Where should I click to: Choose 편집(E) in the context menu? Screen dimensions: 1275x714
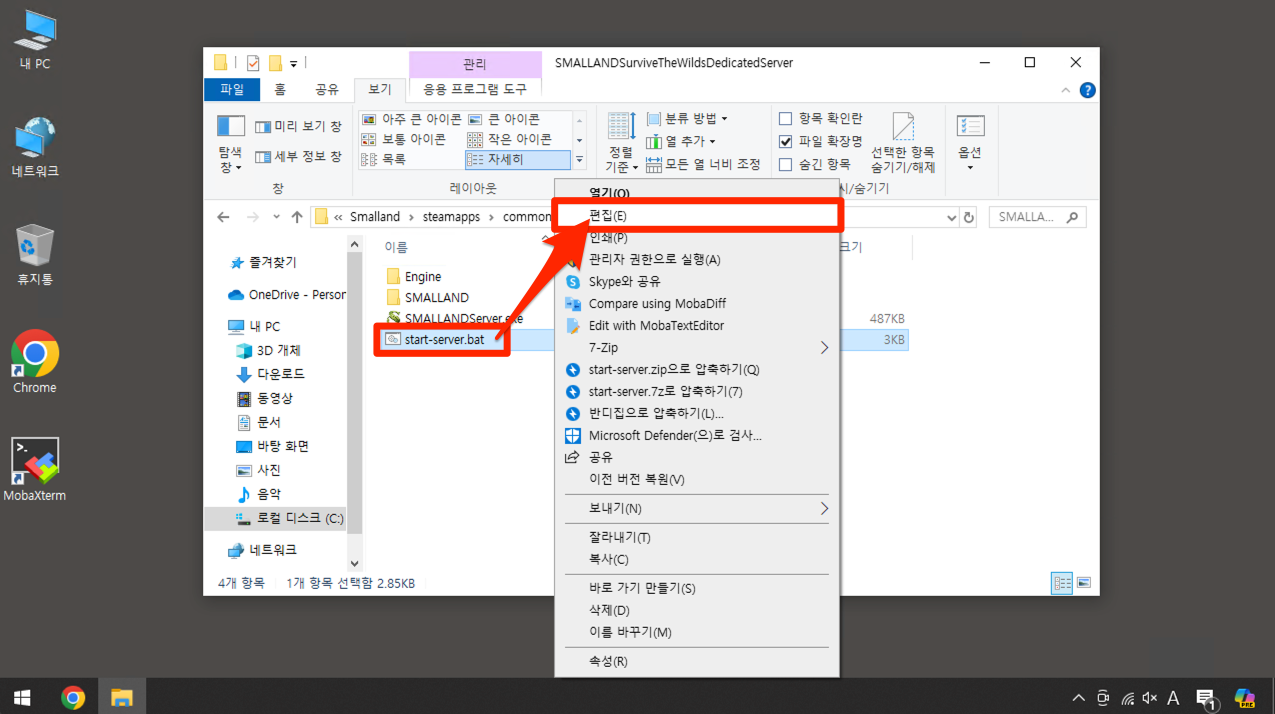[697, 216]
